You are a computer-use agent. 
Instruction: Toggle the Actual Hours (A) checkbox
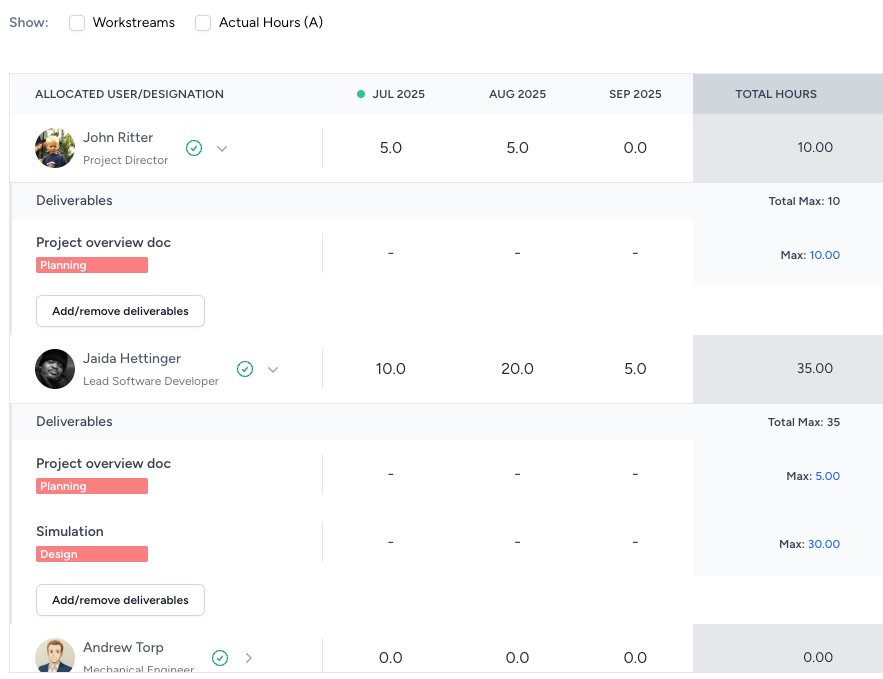coord(203,23)
